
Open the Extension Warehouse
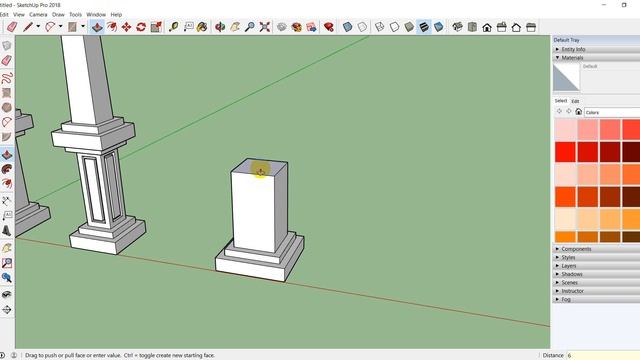pyautogui.click(x=297, y=27)
